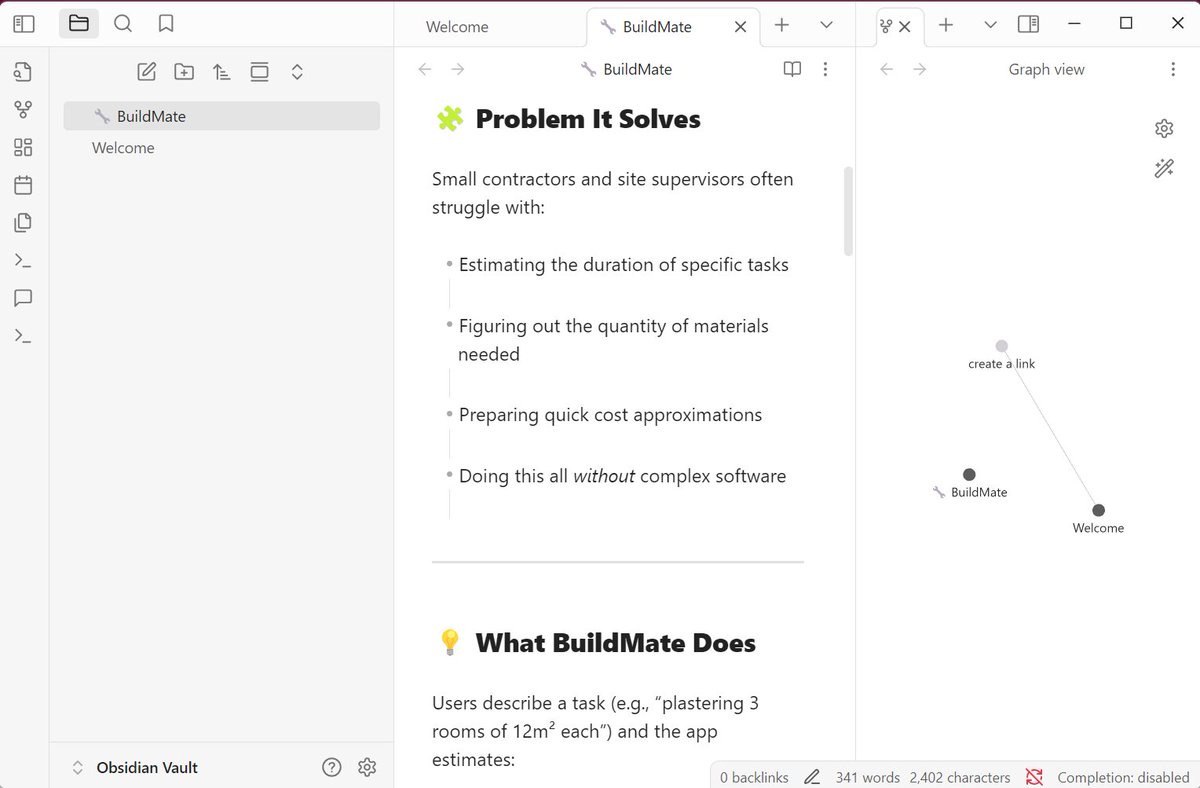Viewport: 1200px width, 788px height.
Task: Open the file explorer tab
Action: (x=79, y=23)
